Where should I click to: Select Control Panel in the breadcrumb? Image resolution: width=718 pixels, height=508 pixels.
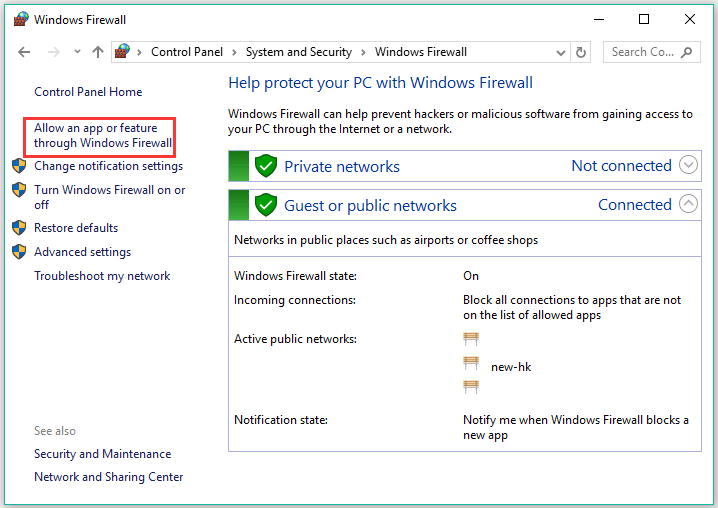tap(187, 52)
